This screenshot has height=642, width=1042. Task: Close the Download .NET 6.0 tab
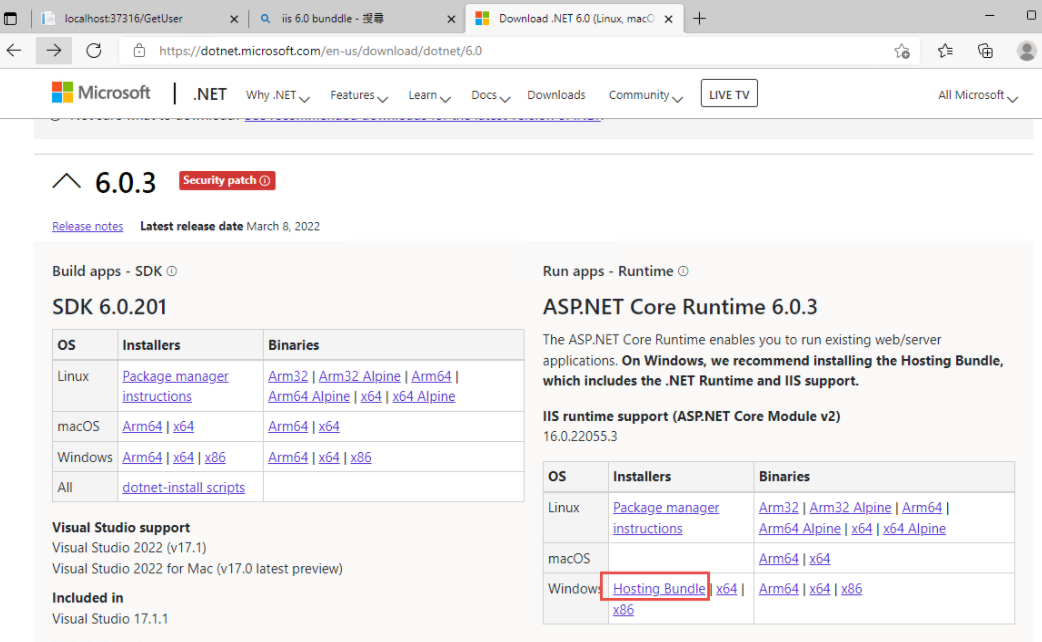click(x=669, y=19)
